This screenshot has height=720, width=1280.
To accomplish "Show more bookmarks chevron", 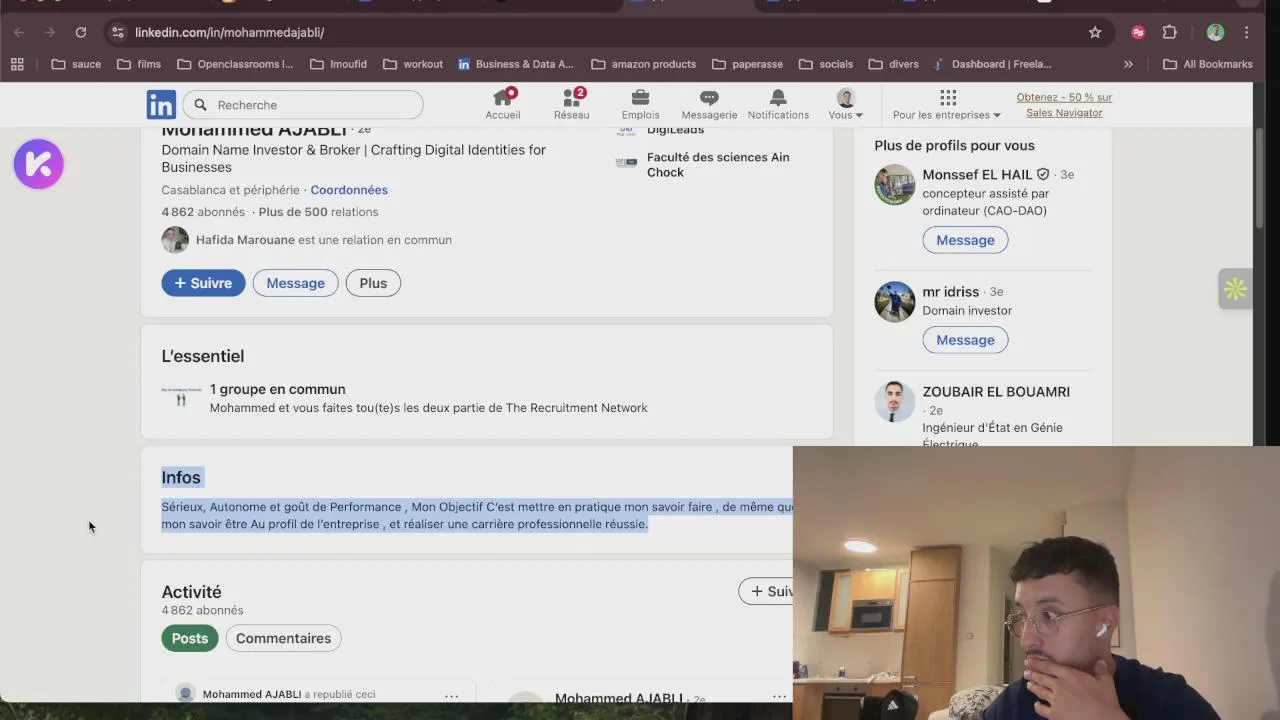I will click(1128, 64).
